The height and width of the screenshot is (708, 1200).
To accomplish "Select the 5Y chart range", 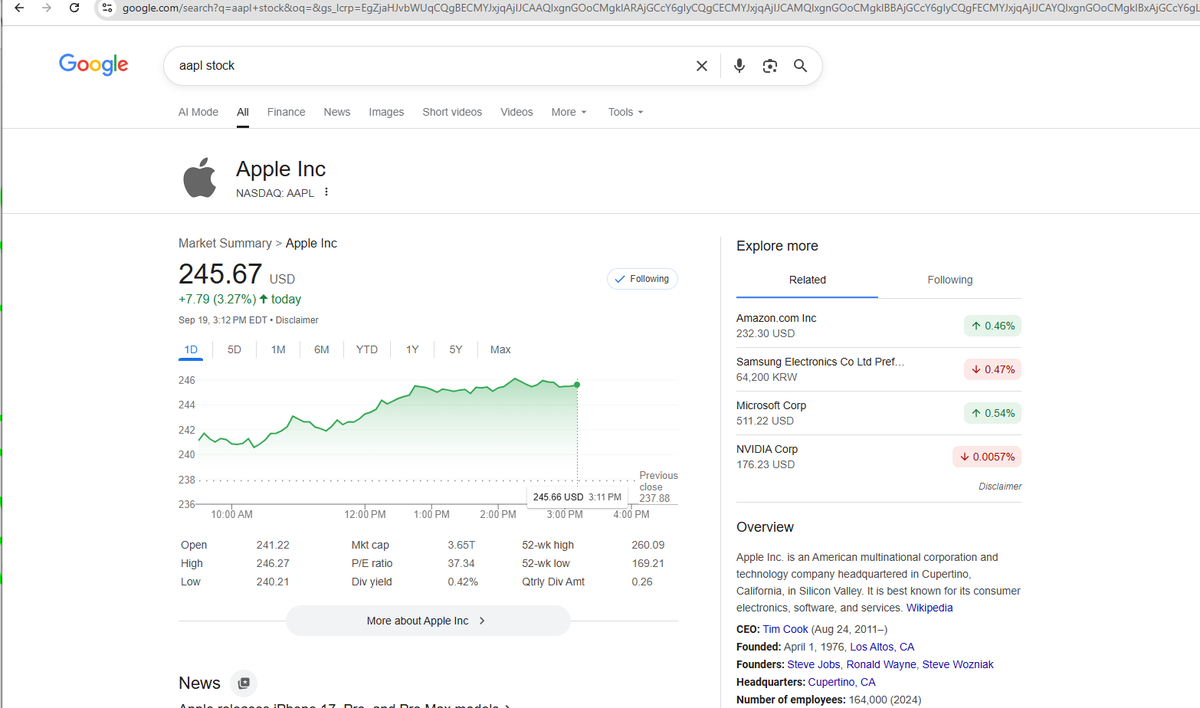I will [456, 350].
